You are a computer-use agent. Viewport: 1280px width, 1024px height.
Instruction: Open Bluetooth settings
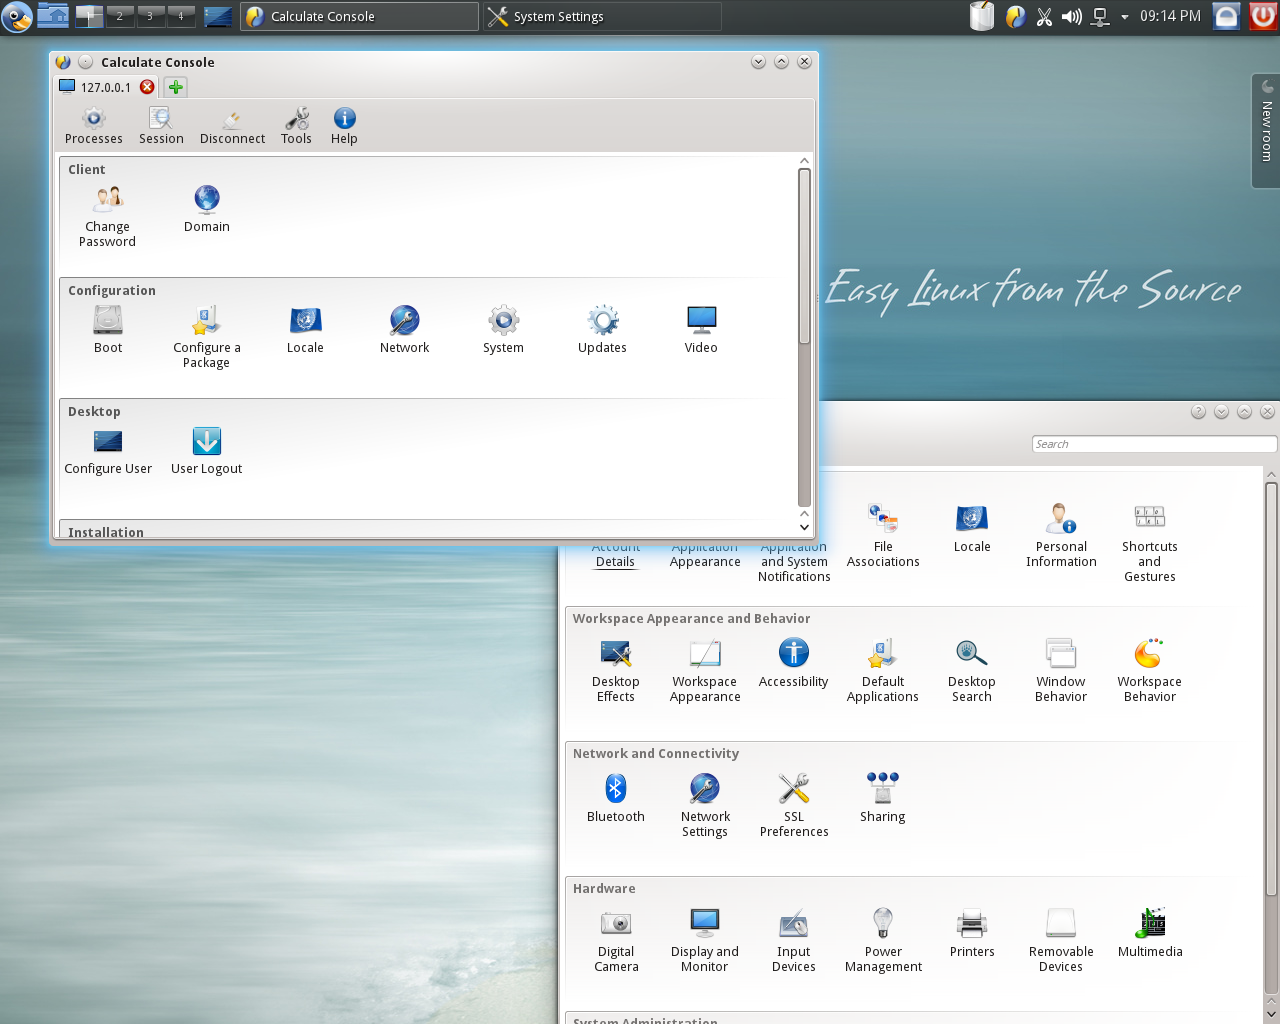[x=616, y=799]
